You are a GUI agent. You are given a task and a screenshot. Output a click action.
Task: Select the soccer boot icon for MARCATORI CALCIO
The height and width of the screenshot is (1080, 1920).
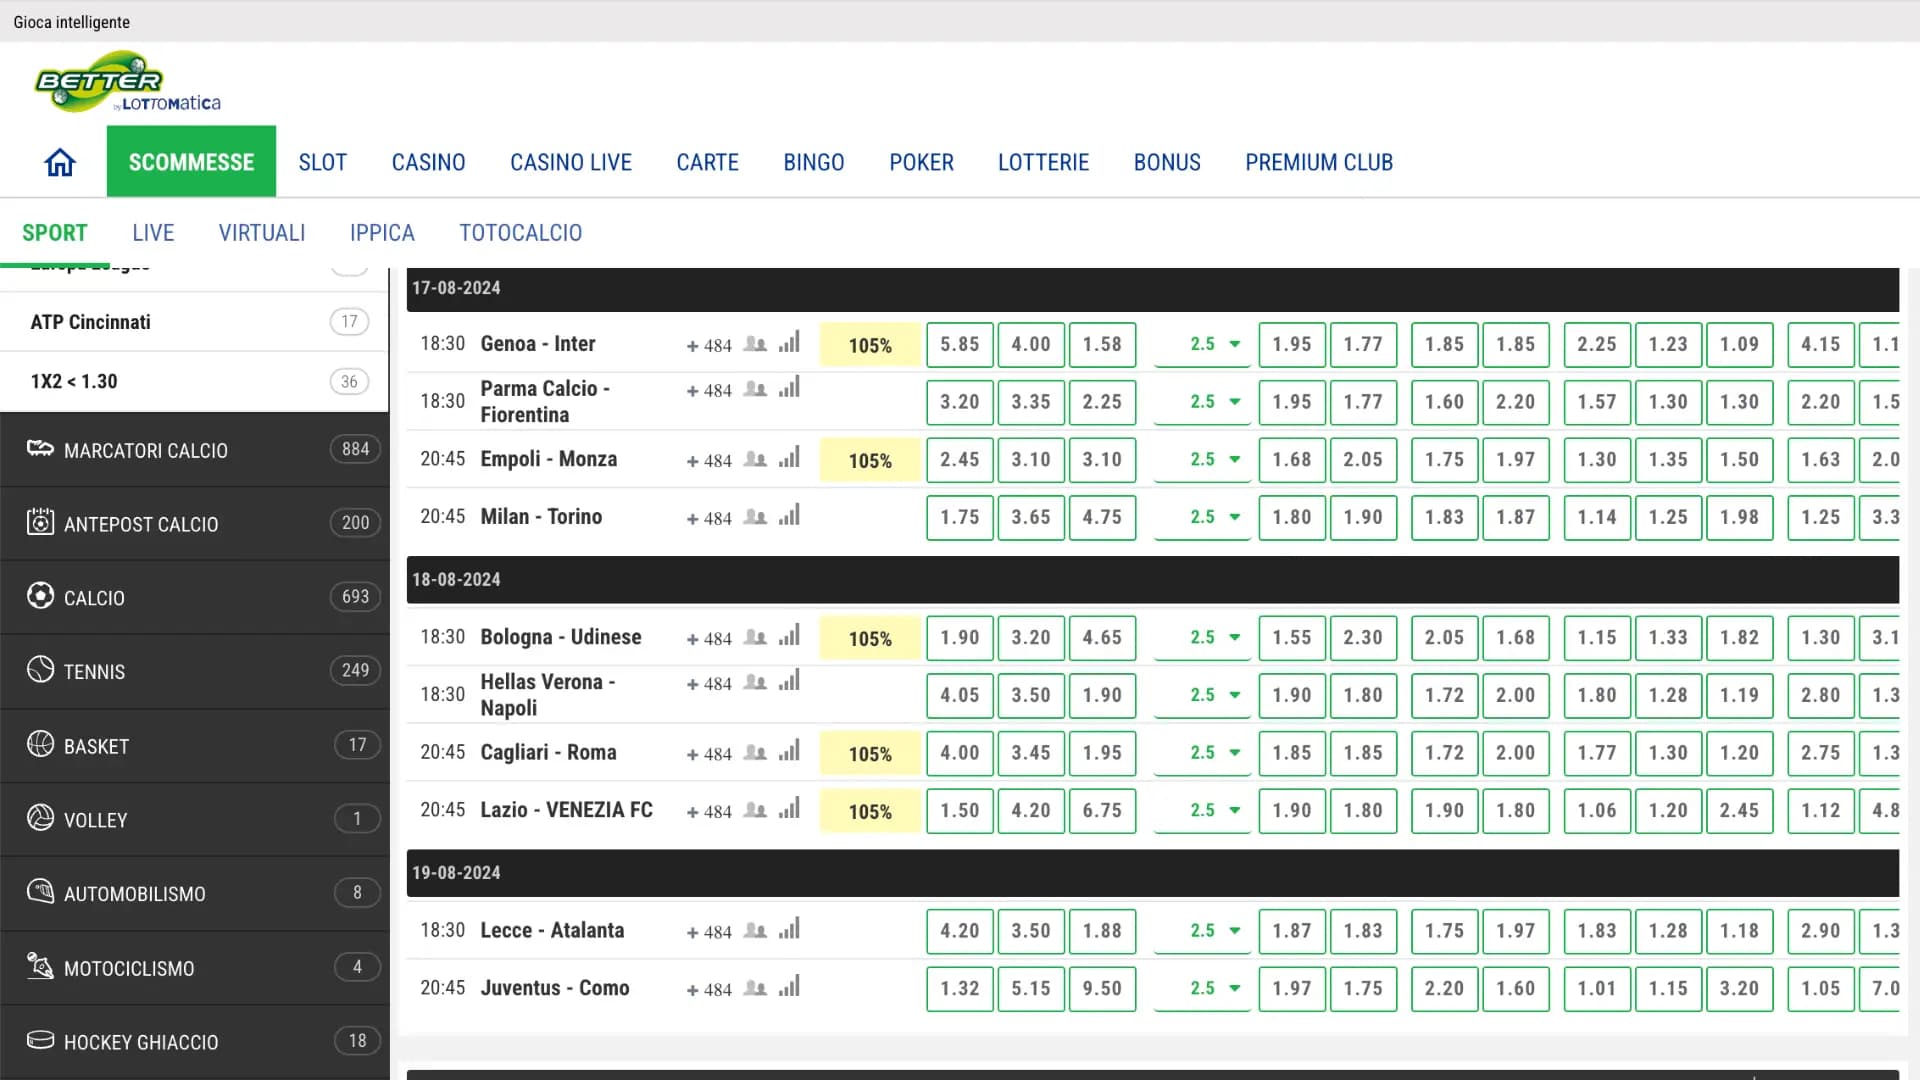[40, 449]
